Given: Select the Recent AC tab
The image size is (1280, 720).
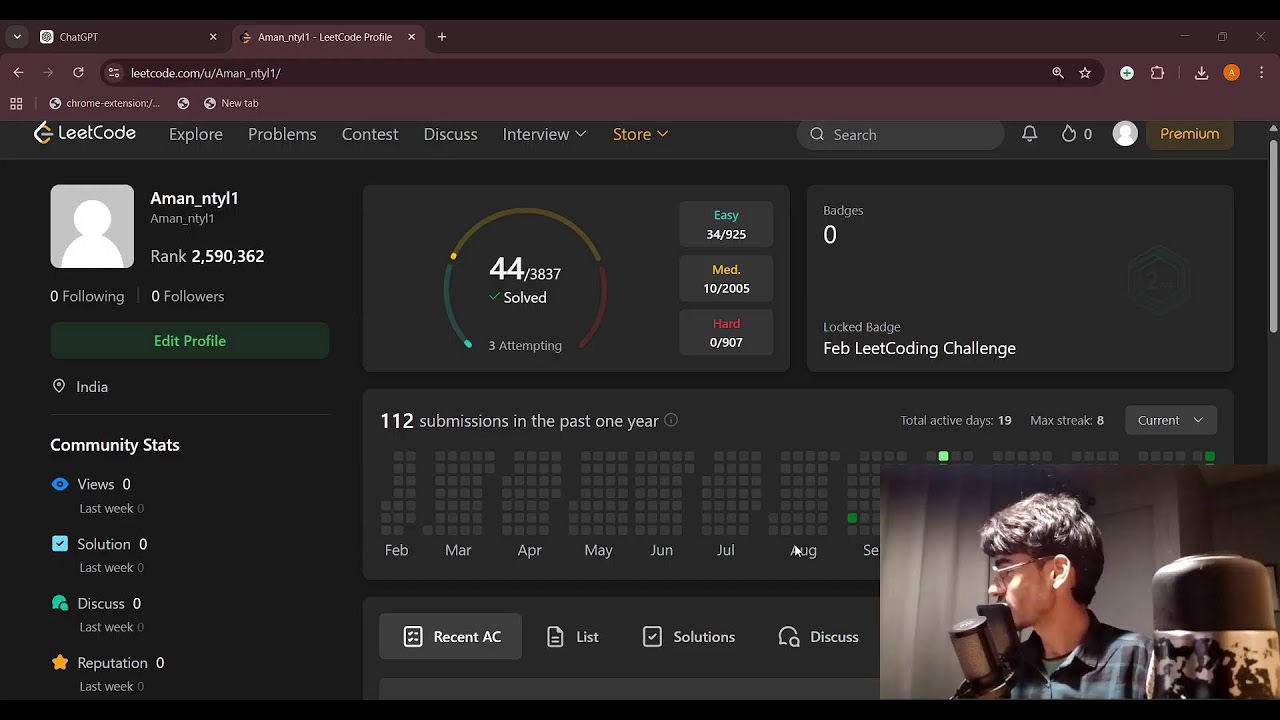Looking at the screenshot, I should pyautogui.click(x=451, y=636).
